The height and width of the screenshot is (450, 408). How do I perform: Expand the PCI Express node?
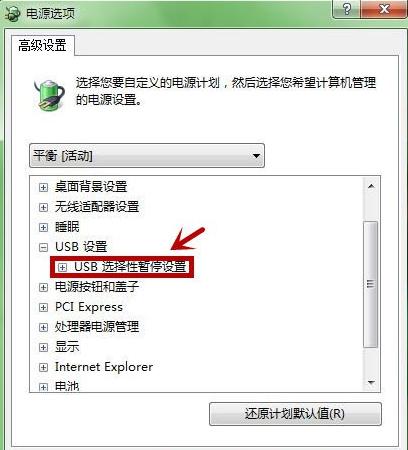click(x=43, y=307)
